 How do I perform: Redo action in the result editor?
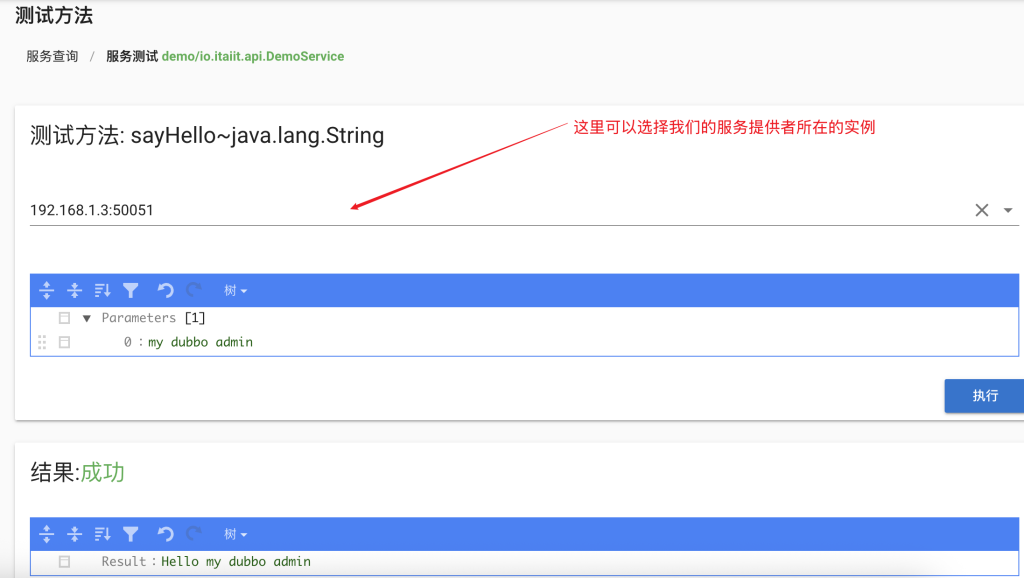pos(193,534)
